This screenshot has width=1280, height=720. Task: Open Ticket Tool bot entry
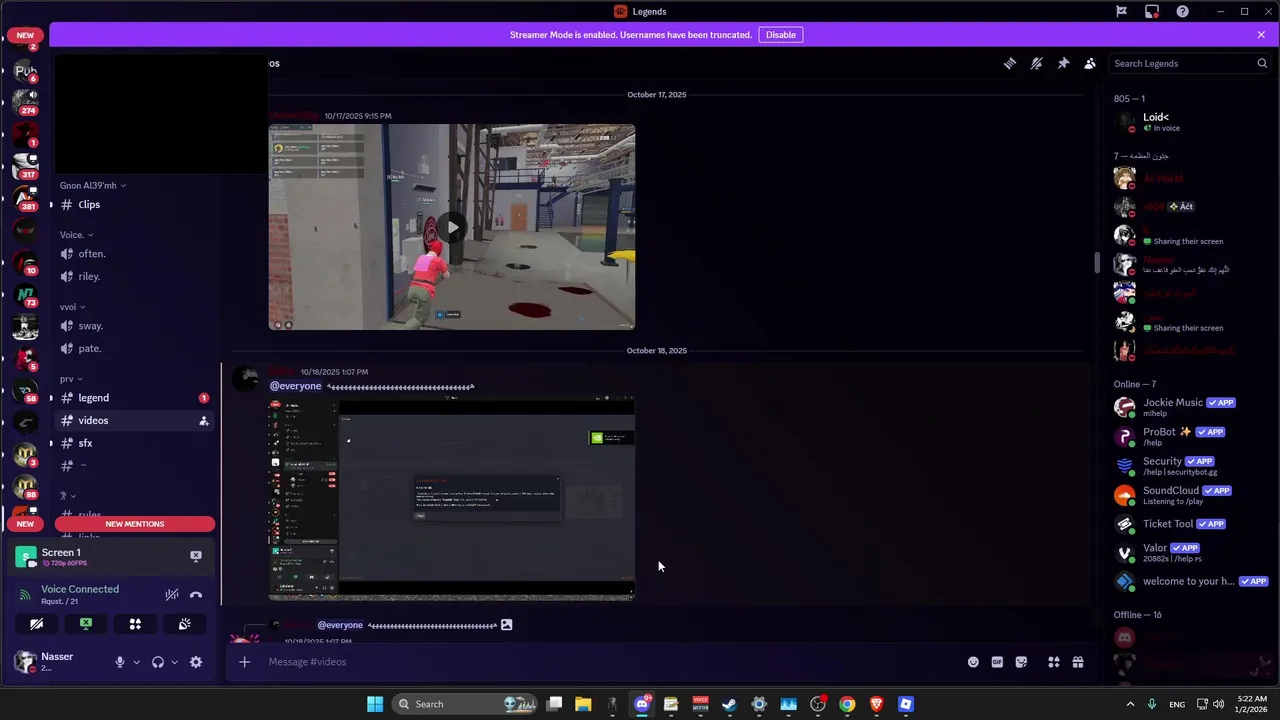[1190, 524]
